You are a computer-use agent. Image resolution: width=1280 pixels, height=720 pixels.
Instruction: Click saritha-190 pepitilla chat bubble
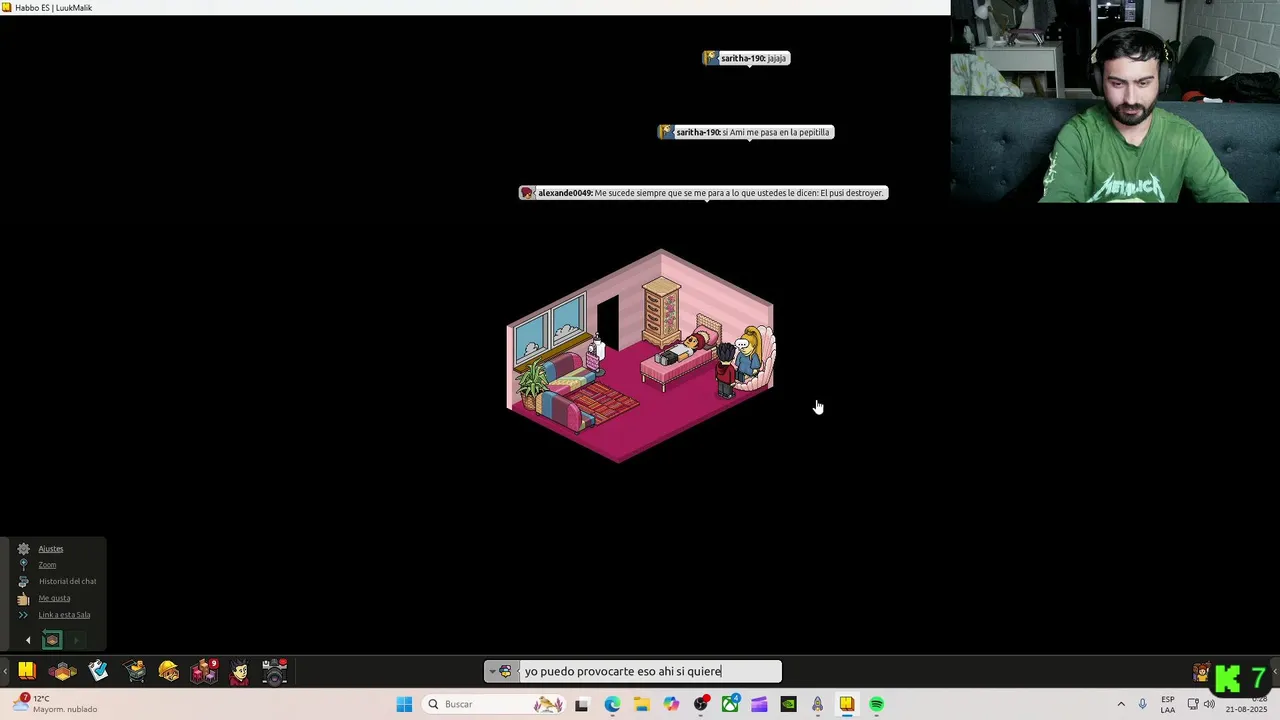(x=745, y=132)
